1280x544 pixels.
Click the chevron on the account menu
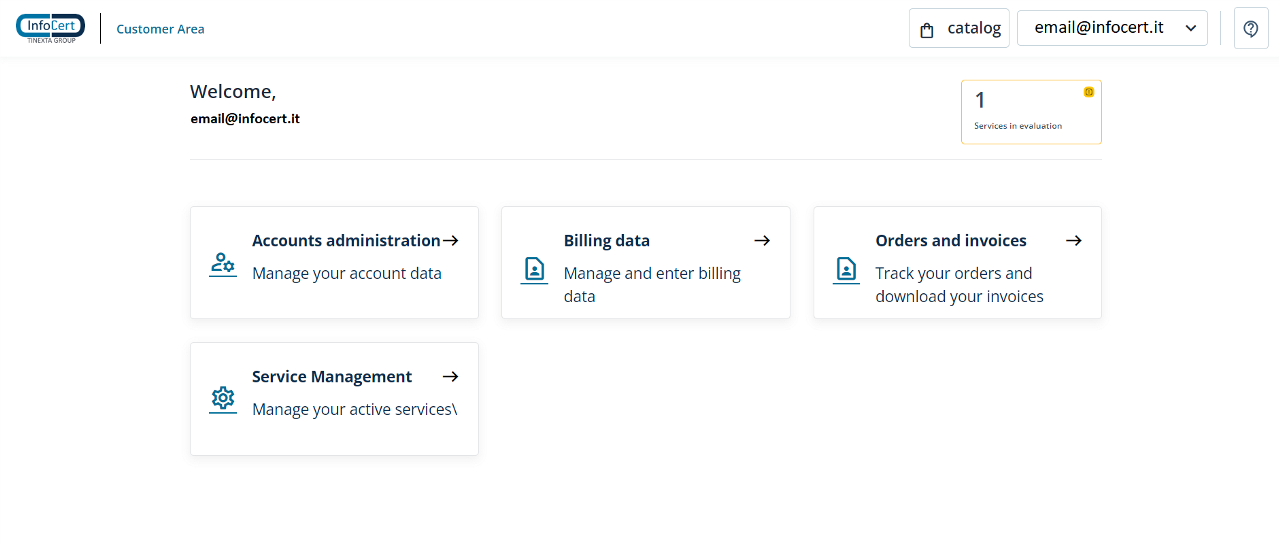tap(1191, 28)
